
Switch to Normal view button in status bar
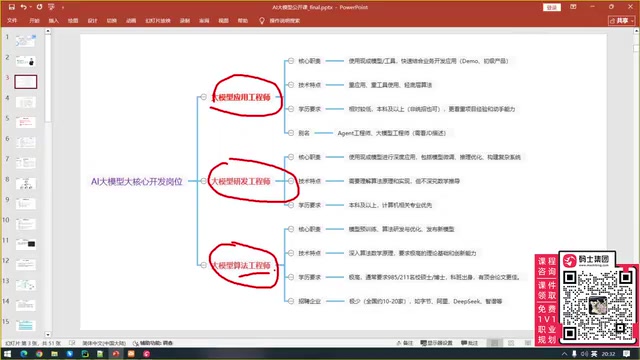point(495,343)
